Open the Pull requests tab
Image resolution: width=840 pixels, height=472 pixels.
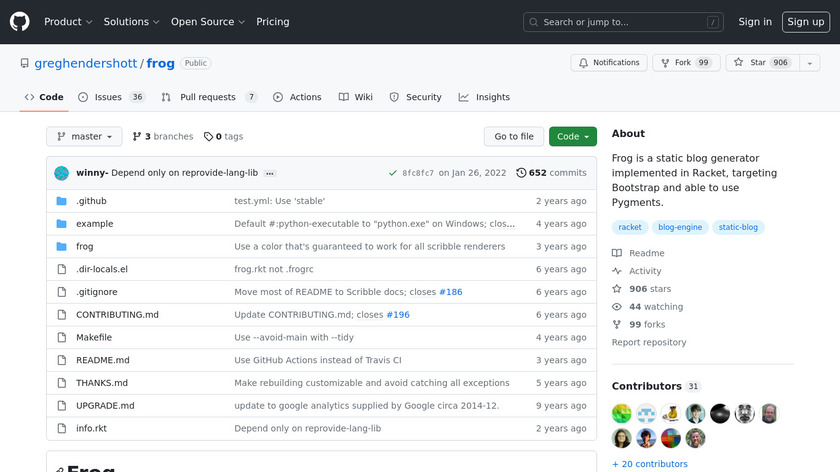pyautogui.click(x=208, y=97)
